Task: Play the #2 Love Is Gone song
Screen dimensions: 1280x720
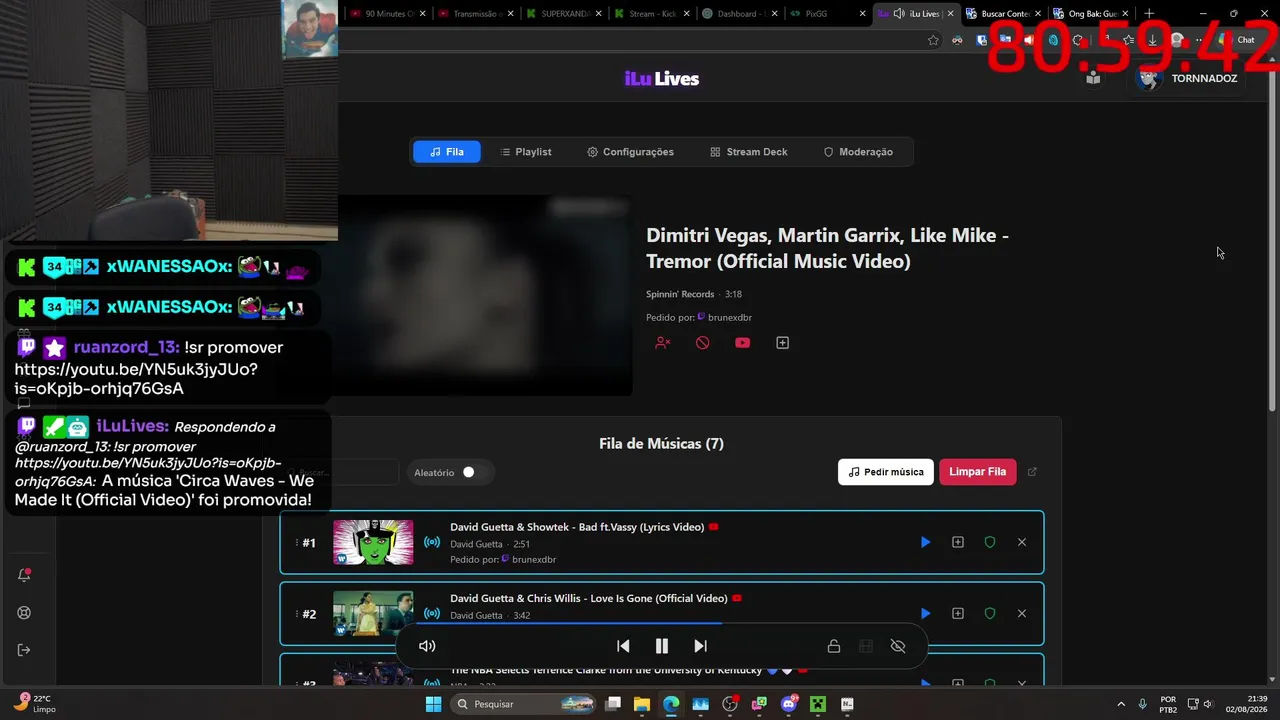Action: click(x=925, y=613)
